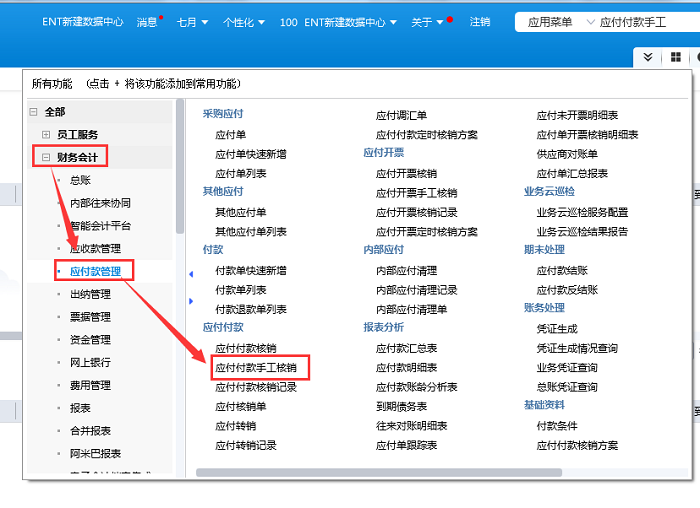Open the 应用菜单 dropdown
The width and height of the screenshot is (700, 508).
coord(558,22)
